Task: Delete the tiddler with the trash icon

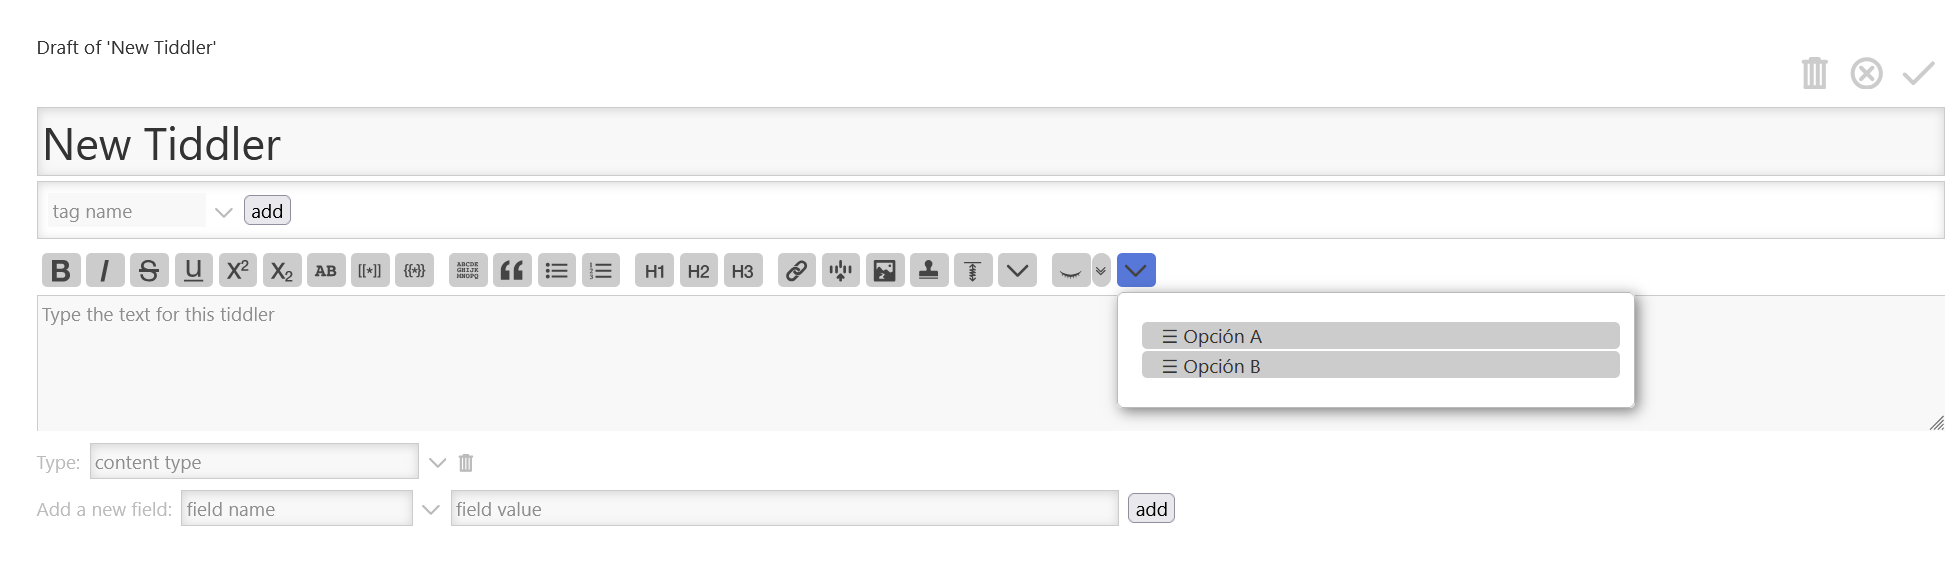Action: tap(1814, 73)
